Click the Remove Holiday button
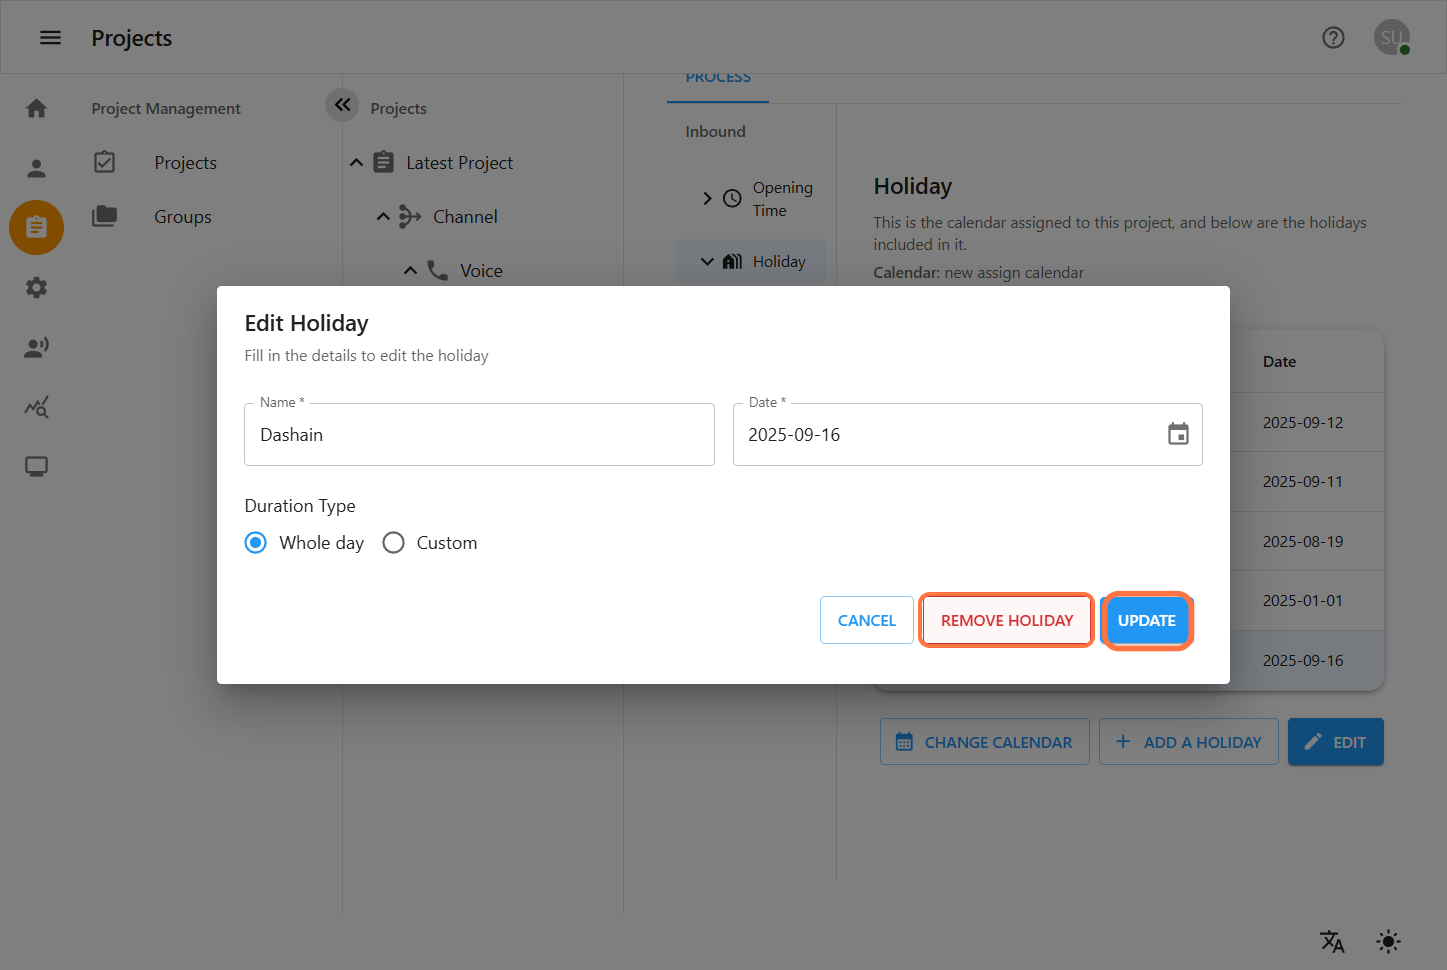This screenshot has height=970, width=1447. 1006,620
